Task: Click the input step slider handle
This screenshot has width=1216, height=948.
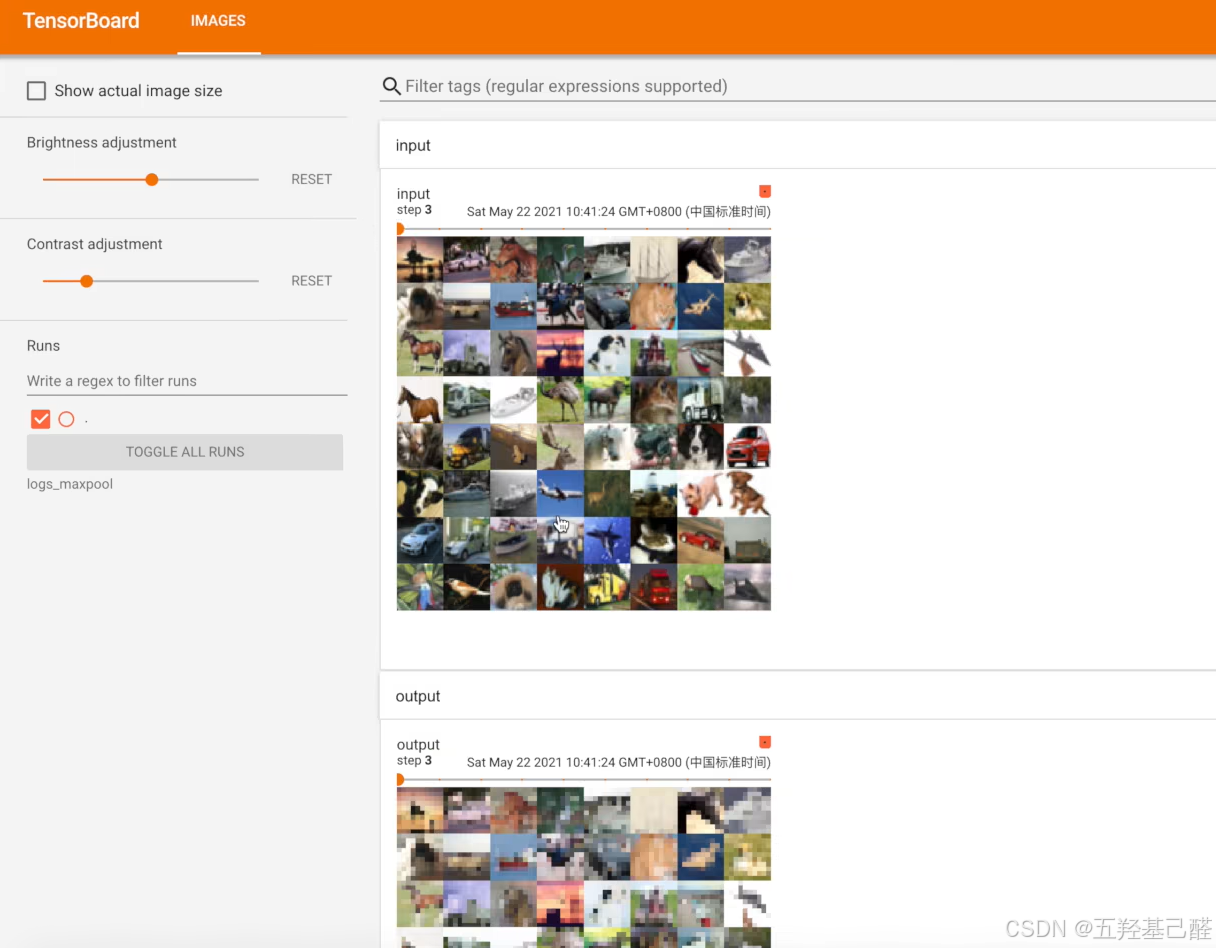Action: pos(399,229)
